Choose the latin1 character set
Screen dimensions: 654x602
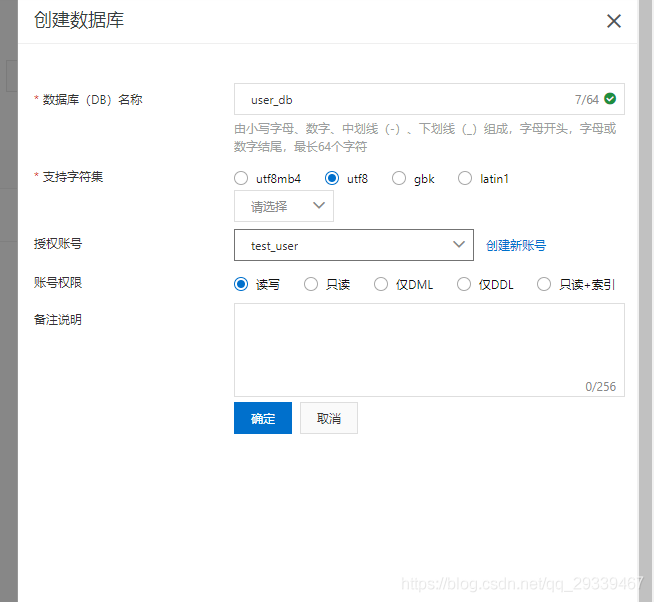click(x=465, y=179)
